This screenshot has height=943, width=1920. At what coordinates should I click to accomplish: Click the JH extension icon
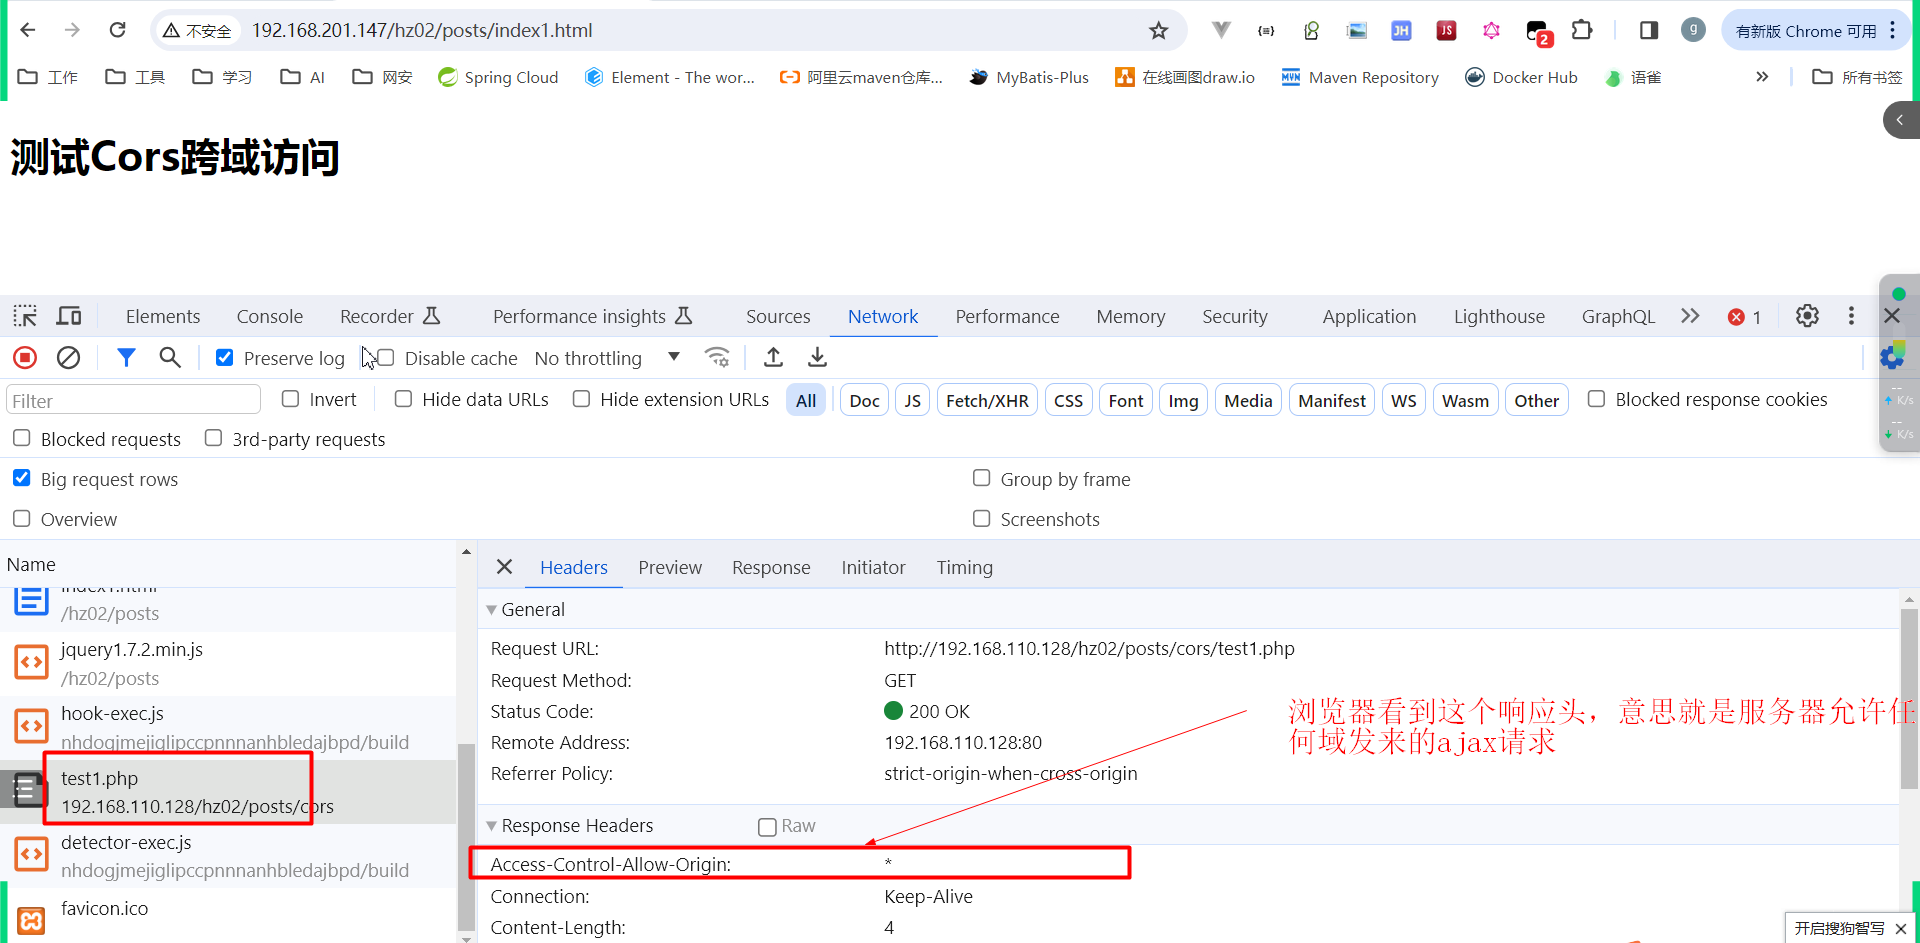click(1401, 30)
